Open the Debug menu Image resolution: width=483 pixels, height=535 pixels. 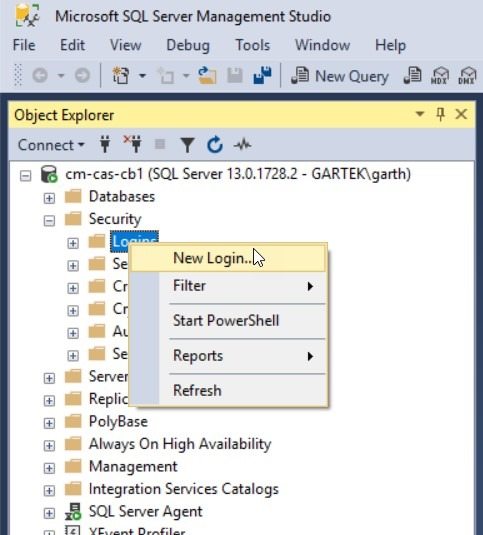point(188,45)
